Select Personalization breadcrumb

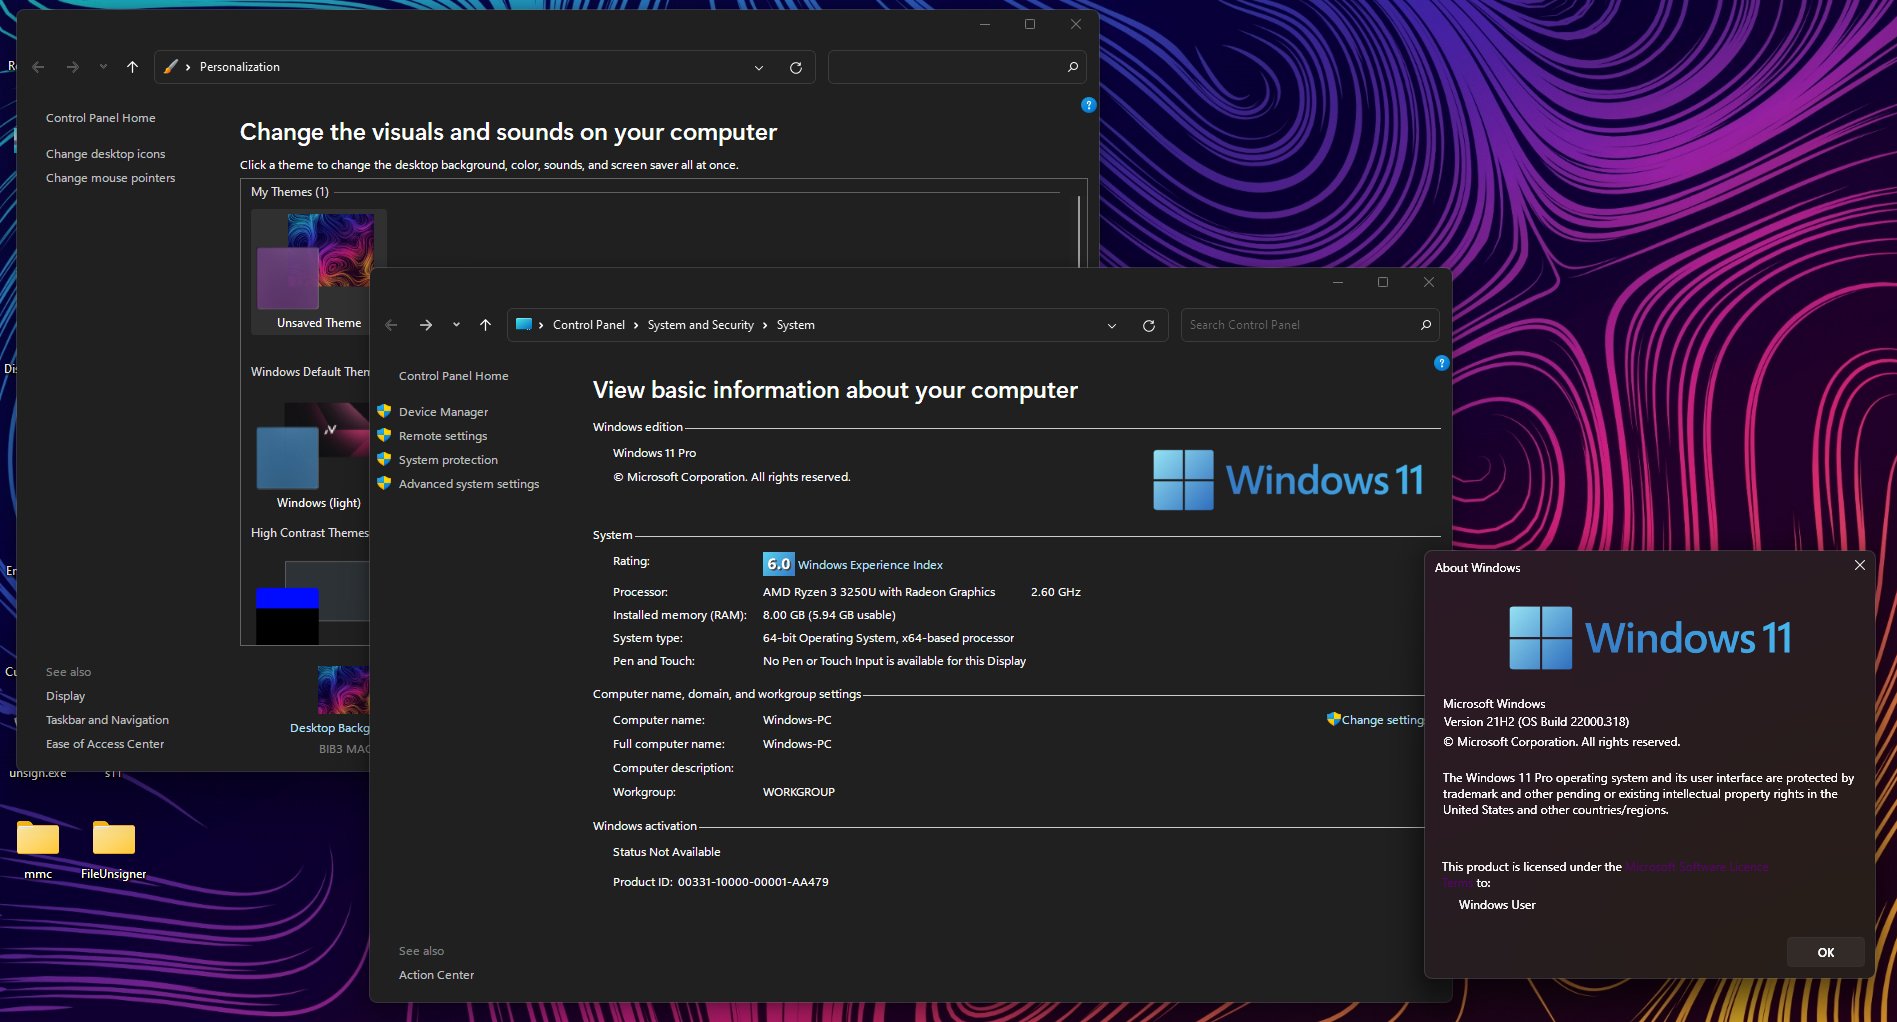(240, 67)
